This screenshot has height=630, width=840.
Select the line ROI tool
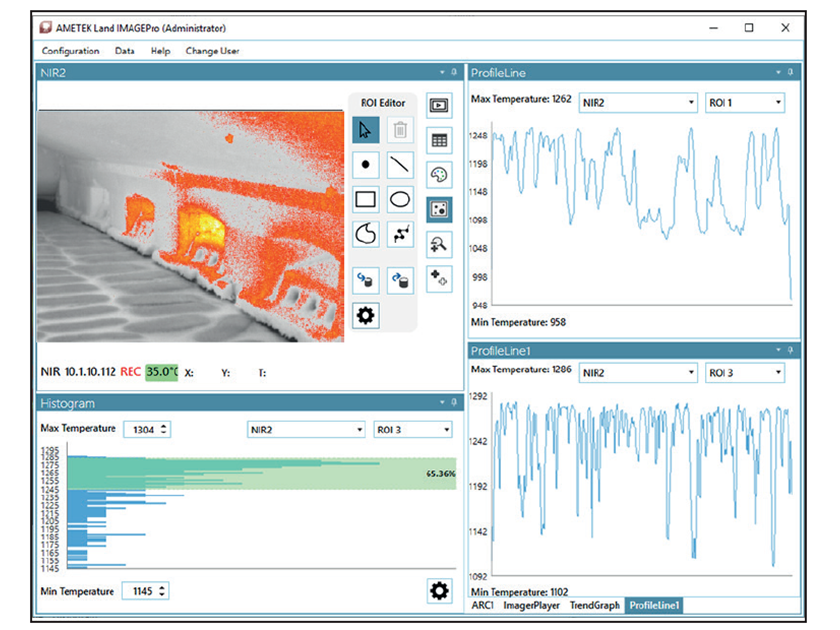point(399,165)
